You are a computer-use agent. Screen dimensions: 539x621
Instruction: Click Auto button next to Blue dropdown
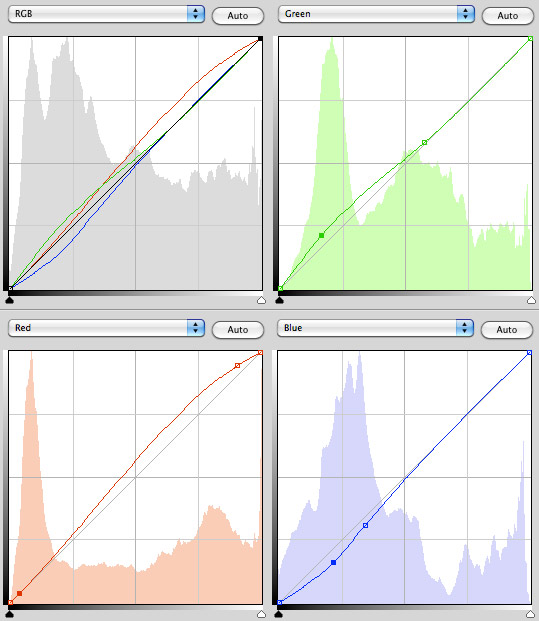(507, 330)
